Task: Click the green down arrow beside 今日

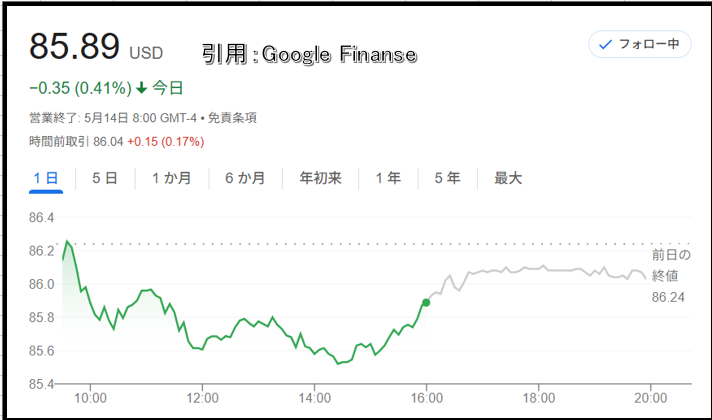Action: (x=142, y=88)
